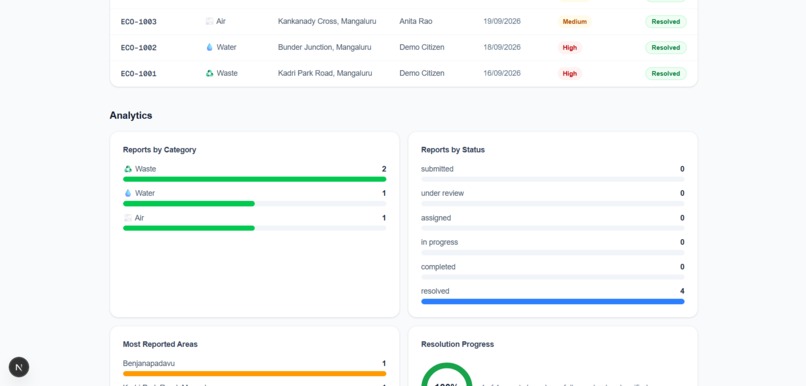Select Kankanady Cross, Mangaluru location
The image size is (806, 386).
(327, 21)
